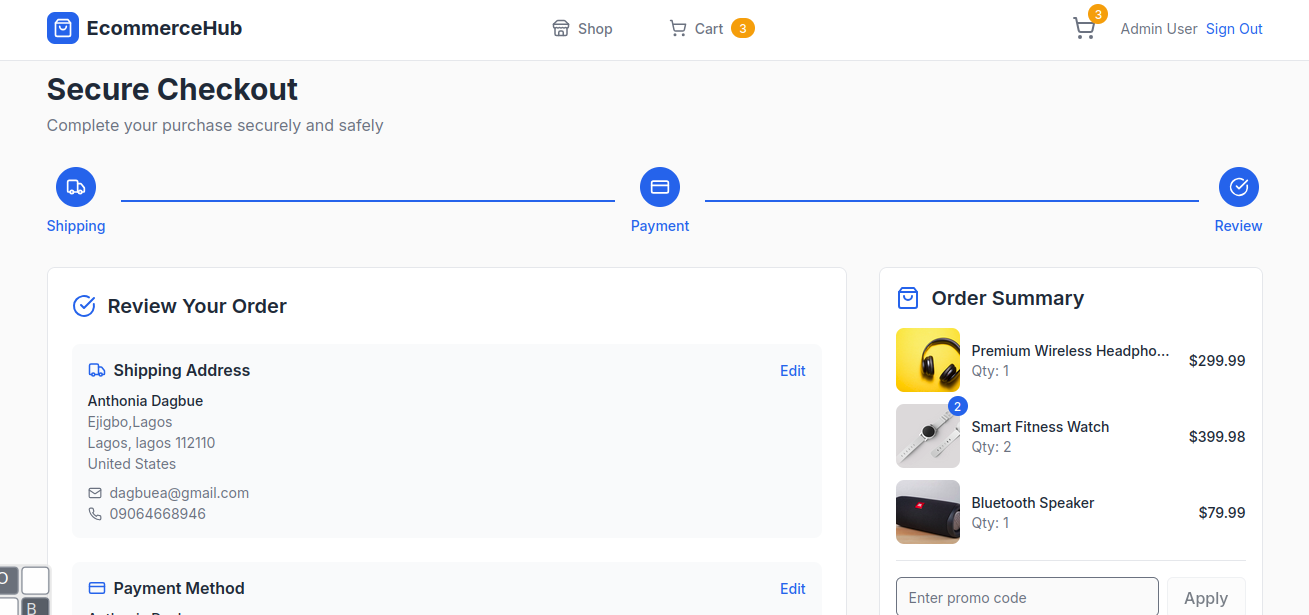
Task: Click the email envelope icon beside dagbuea@gmail.com
Action: click(x=96, y=493)
